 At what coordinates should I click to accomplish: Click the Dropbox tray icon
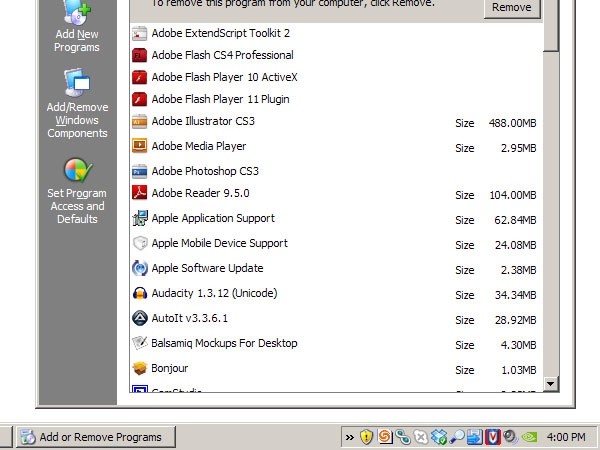[x=439, y=437]
